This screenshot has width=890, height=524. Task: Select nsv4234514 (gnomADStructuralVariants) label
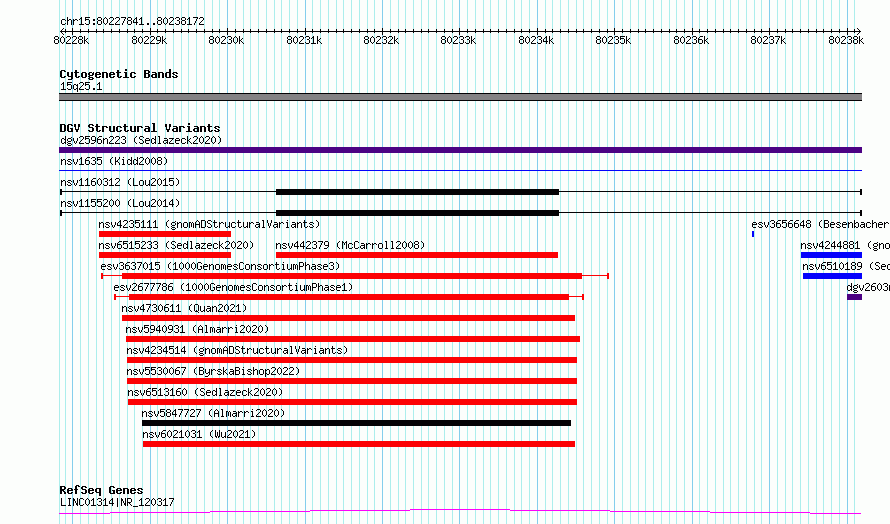click(237, 350)
